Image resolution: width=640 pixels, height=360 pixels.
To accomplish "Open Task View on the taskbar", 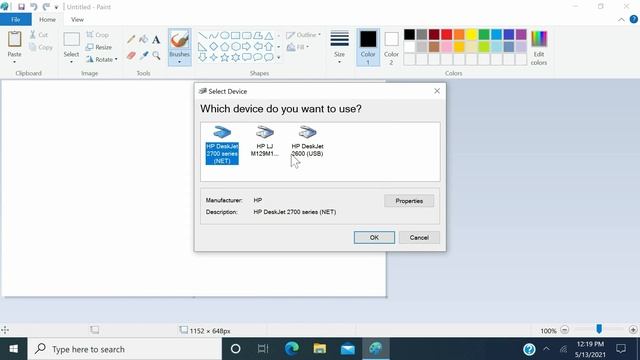I will [x=263, y=349].
